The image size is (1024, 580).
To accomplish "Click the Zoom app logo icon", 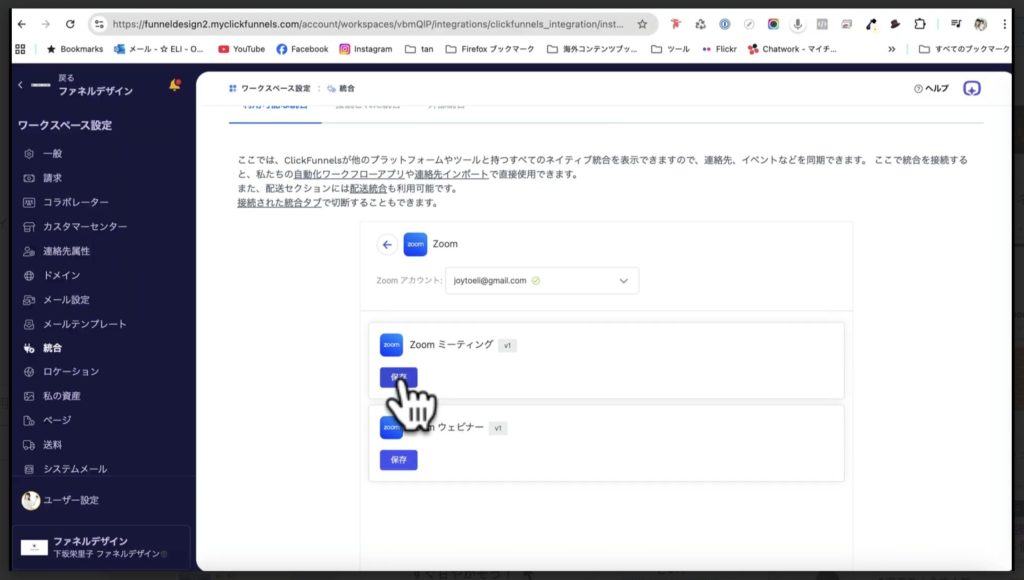I will pyautogui.click(x=415, y=244).
